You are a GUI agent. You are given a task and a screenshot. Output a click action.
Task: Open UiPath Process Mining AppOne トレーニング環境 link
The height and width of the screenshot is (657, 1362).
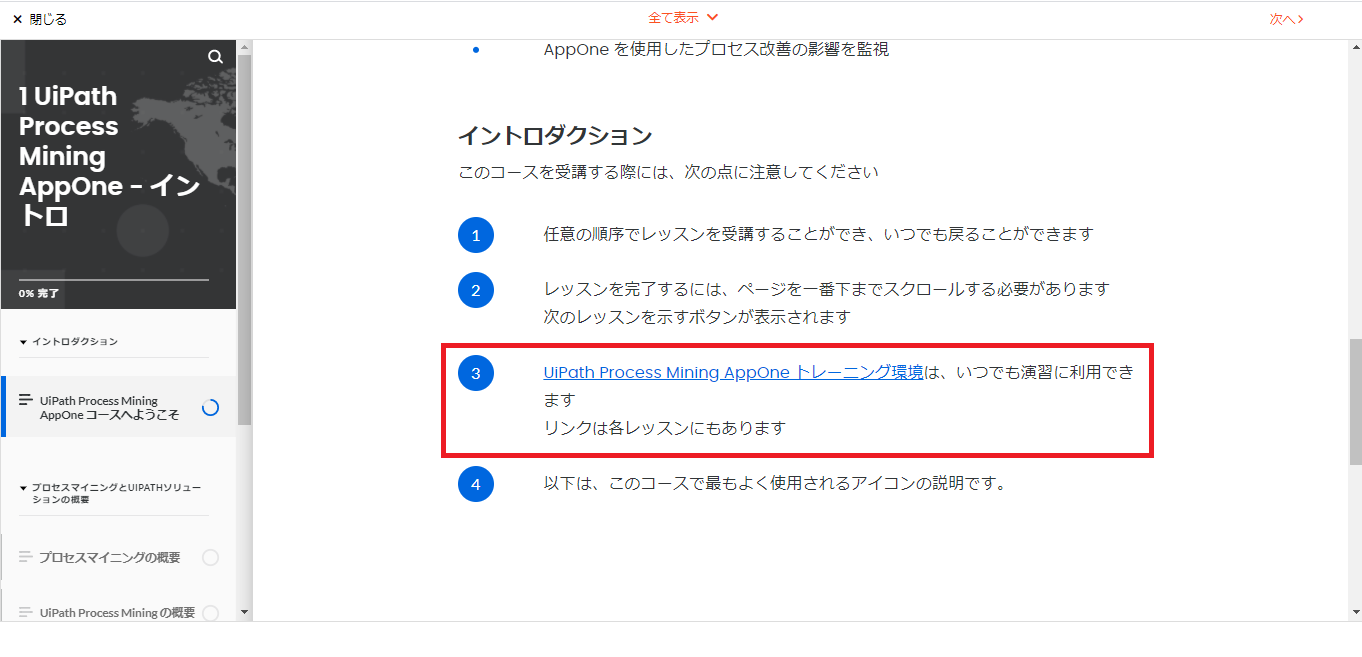(x=733, y=372)
